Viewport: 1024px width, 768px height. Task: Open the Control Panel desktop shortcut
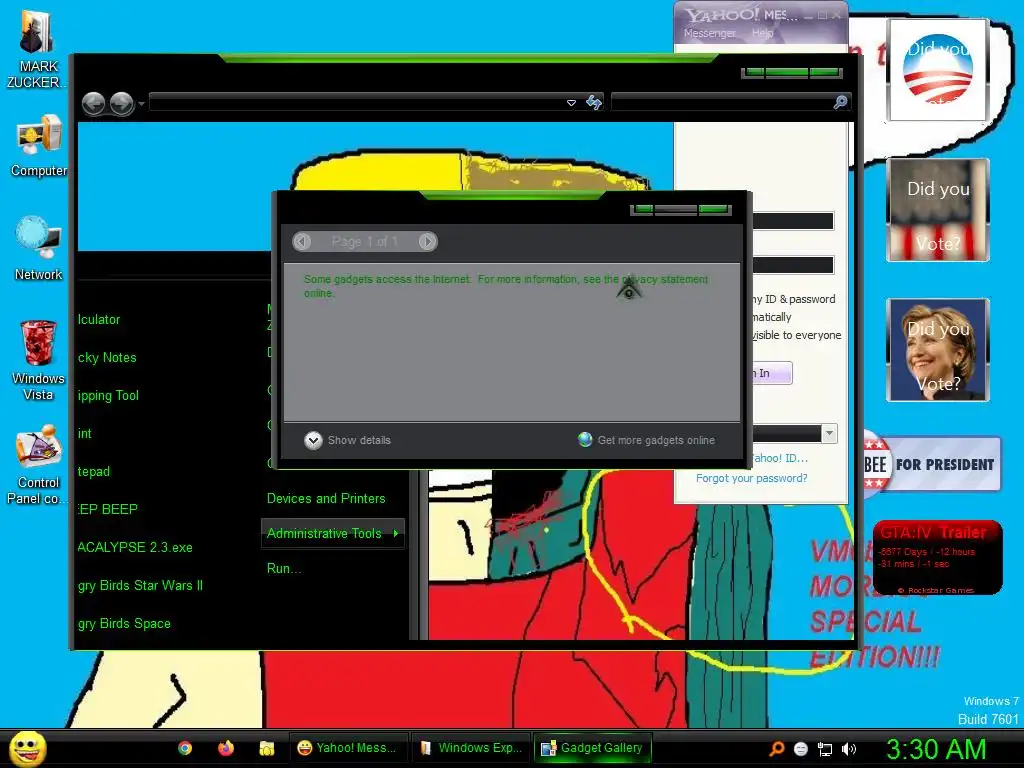coord(38,465)
